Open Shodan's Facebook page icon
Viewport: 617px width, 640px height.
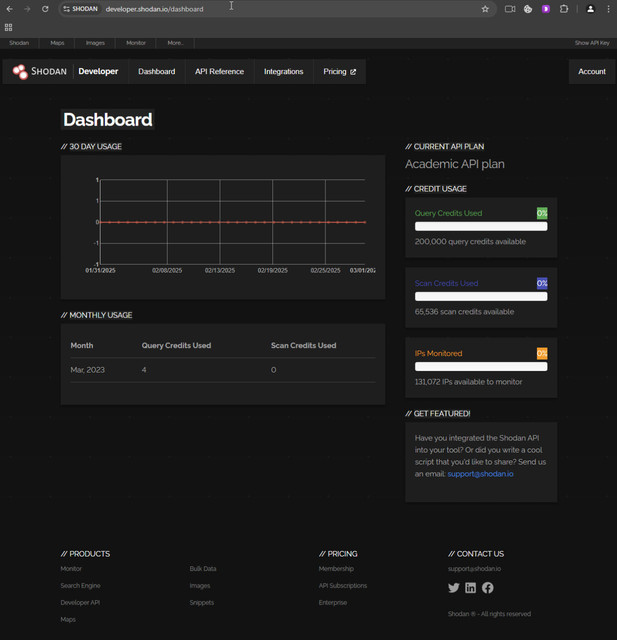pos(488,588)
